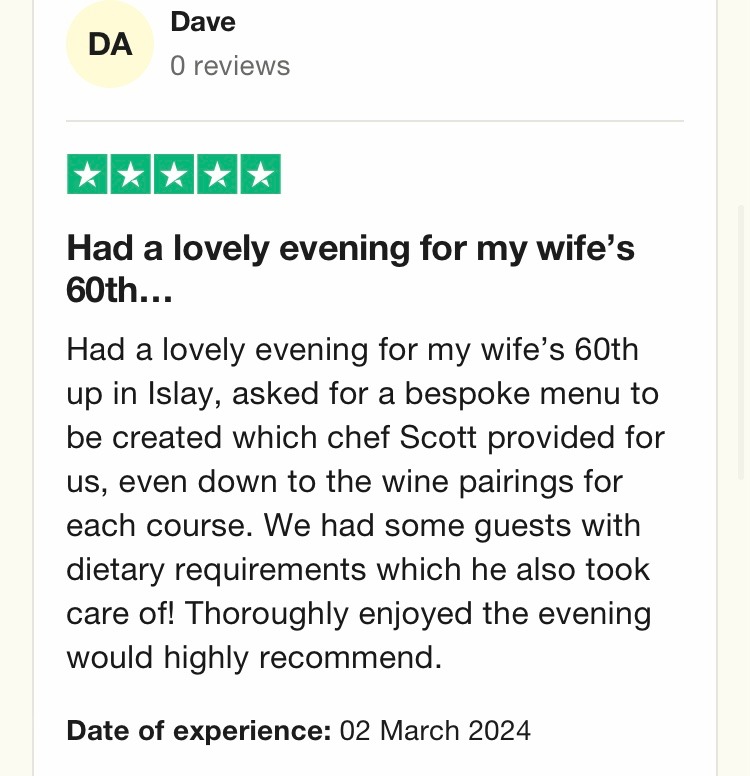This screenshot has height=776, width=750.
Task: Click "dietary requirements" in the review body
Action: [216, 570]
